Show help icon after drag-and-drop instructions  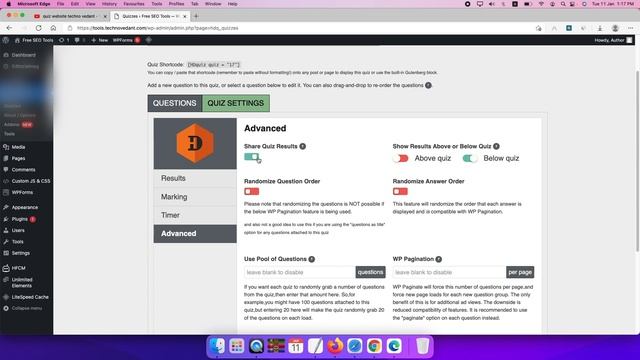pos(428,85)
